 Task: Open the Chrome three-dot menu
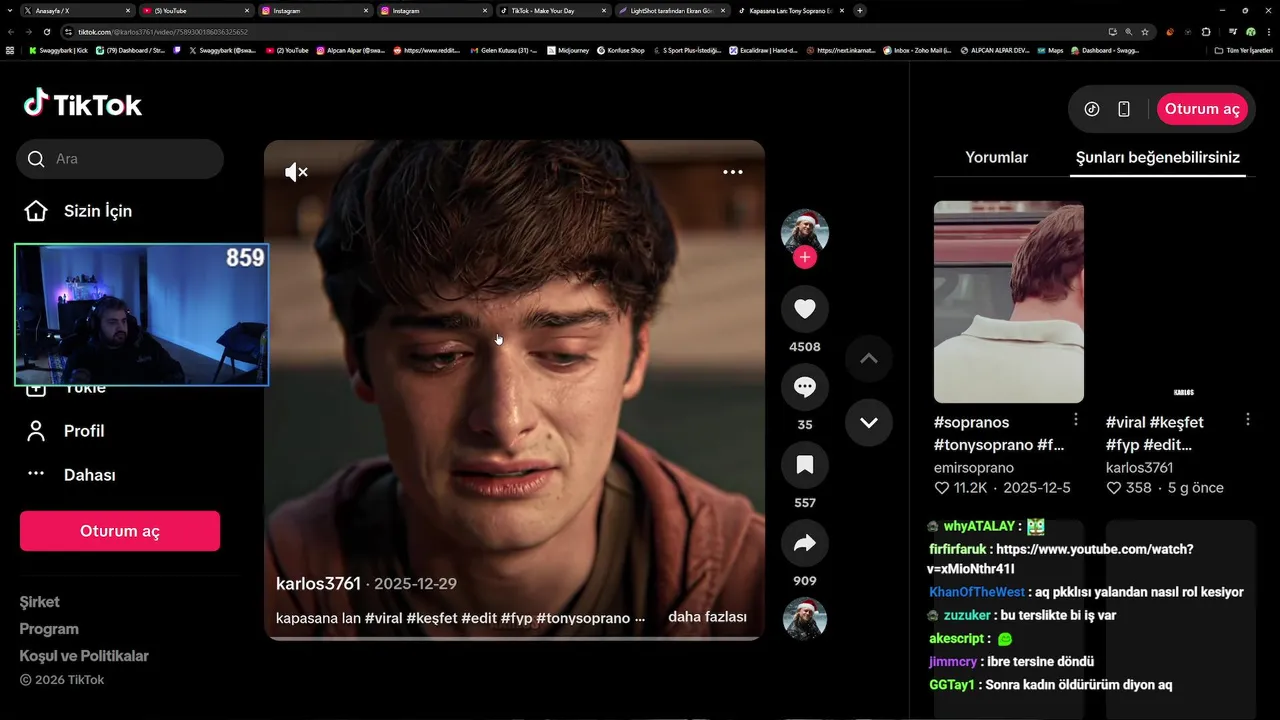(1268, 32)
